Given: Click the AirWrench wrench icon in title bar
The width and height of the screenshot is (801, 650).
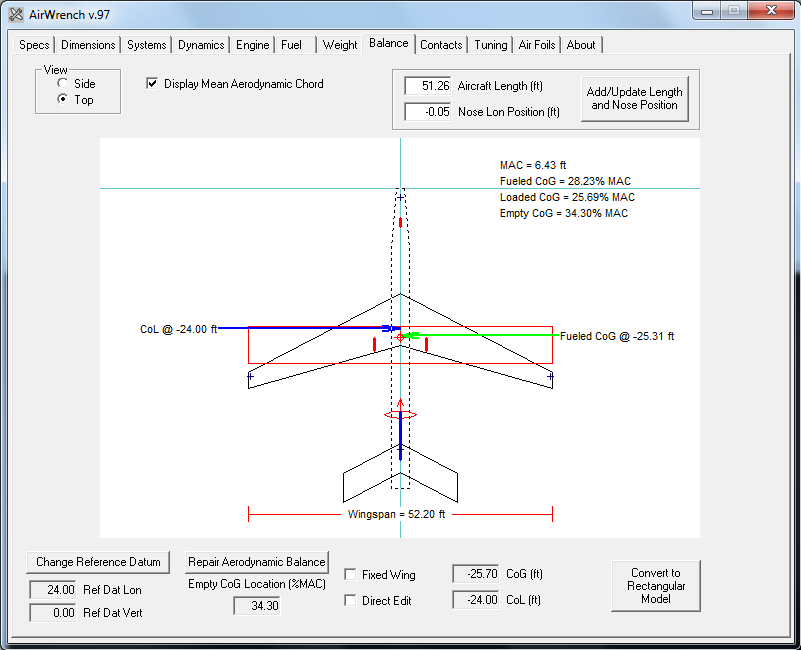Looking at the screenshot, I should point(17,15).
